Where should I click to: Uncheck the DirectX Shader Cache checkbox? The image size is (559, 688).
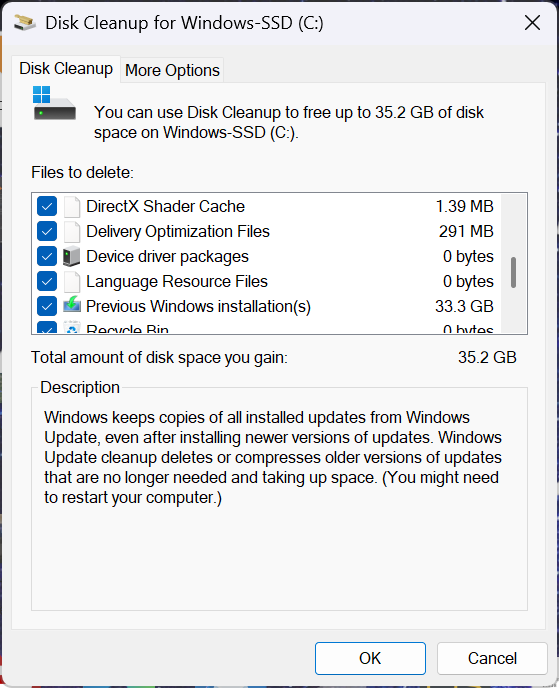pos(47,207)
